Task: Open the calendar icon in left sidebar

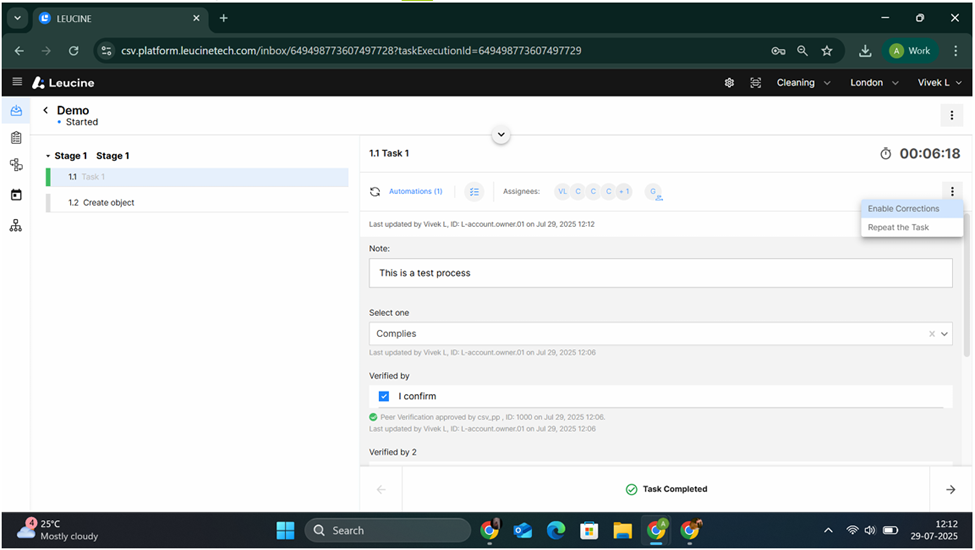Action: (x=15, y=195)
